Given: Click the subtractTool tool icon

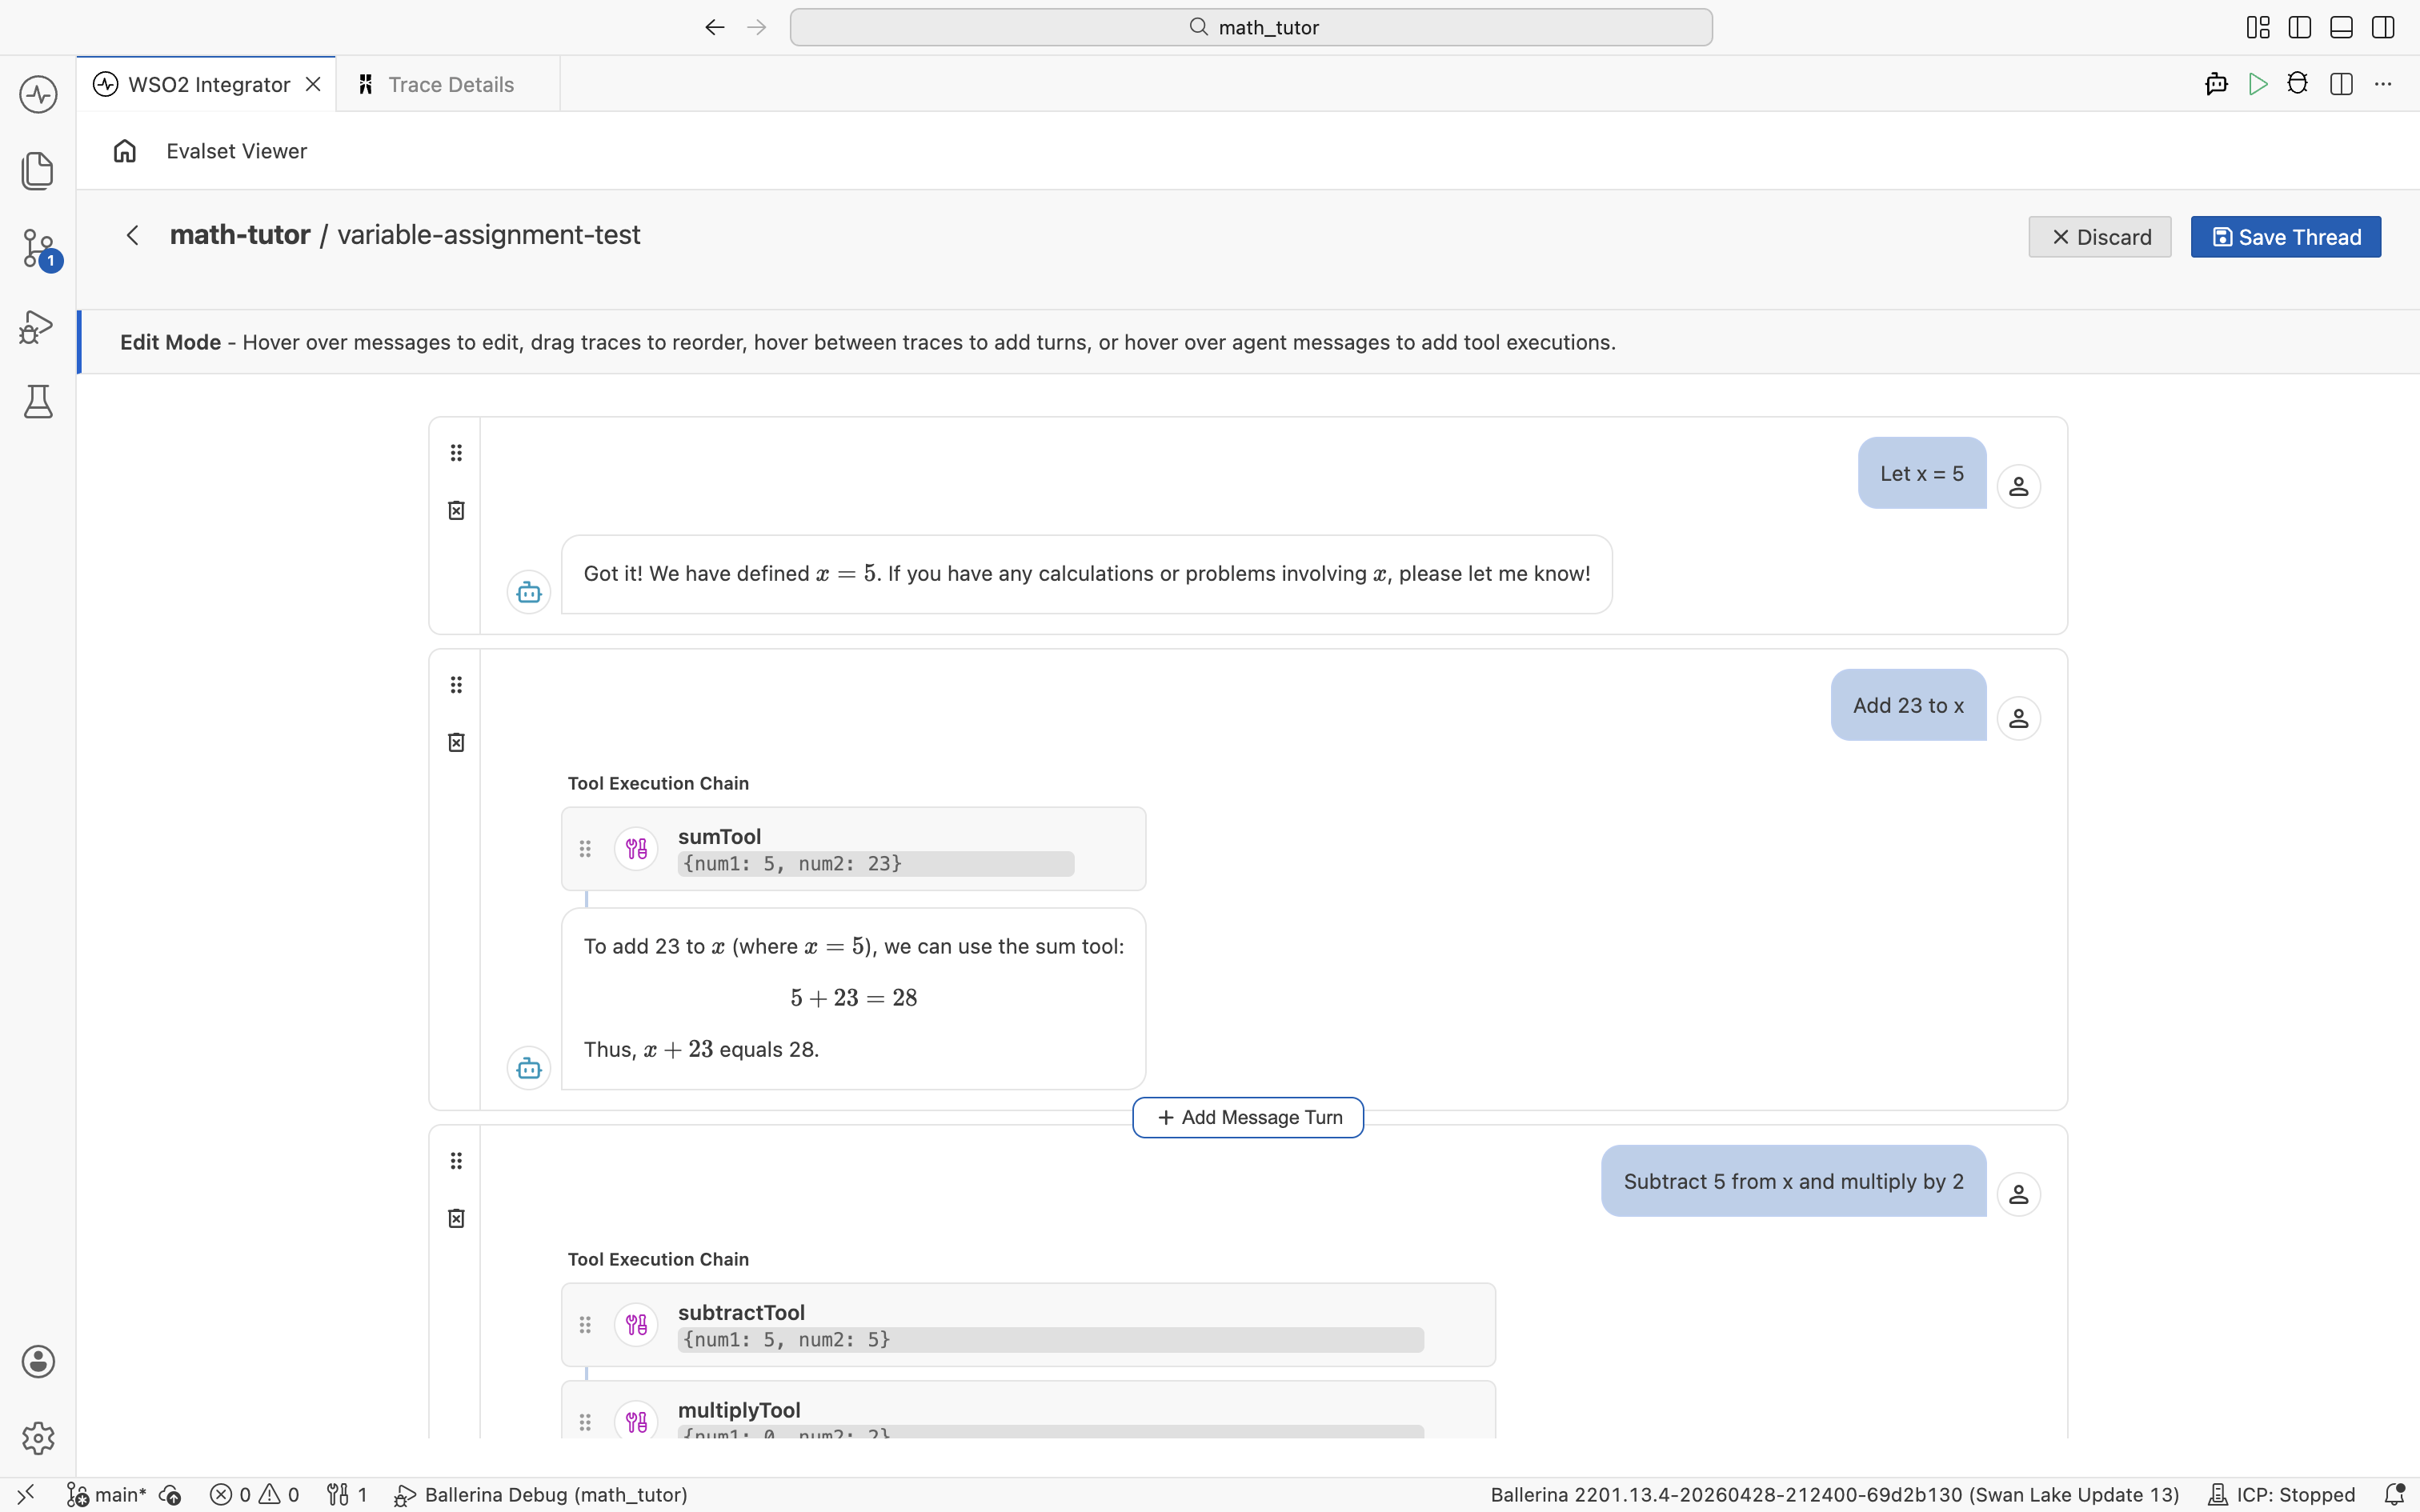Looking at the screenshot, I should [636, 1325].
